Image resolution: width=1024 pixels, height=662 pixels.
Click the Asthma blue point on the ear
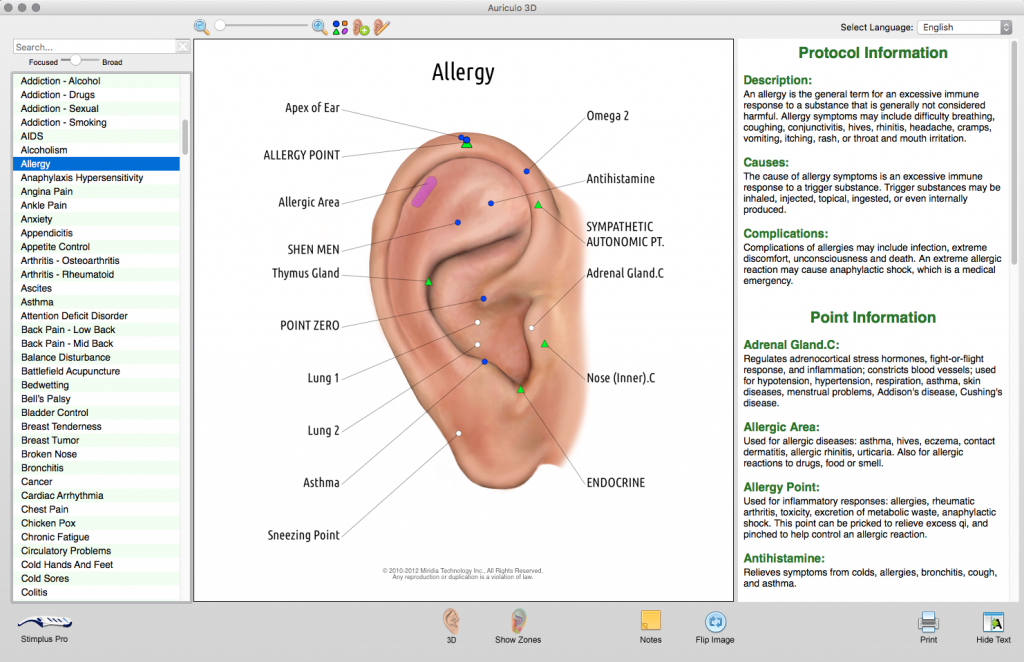(x=485, y=361)
